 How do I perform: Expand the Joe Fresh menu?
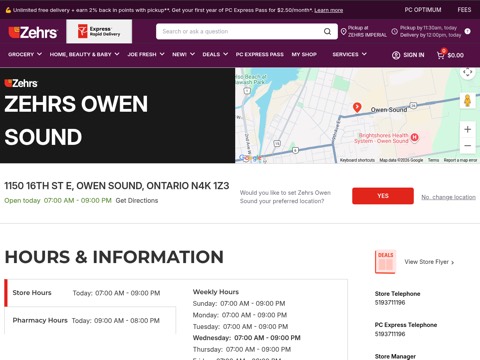point(146,54)
